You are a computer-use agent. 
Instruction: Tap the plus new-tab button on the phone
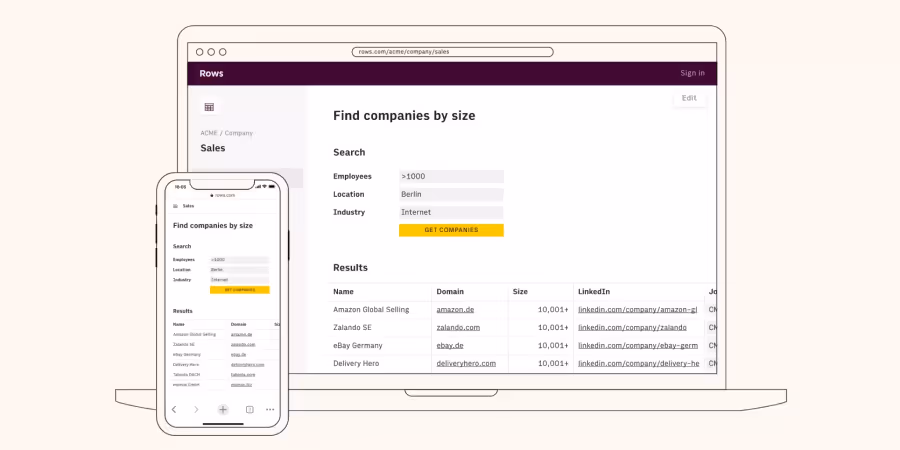(223, 409)
